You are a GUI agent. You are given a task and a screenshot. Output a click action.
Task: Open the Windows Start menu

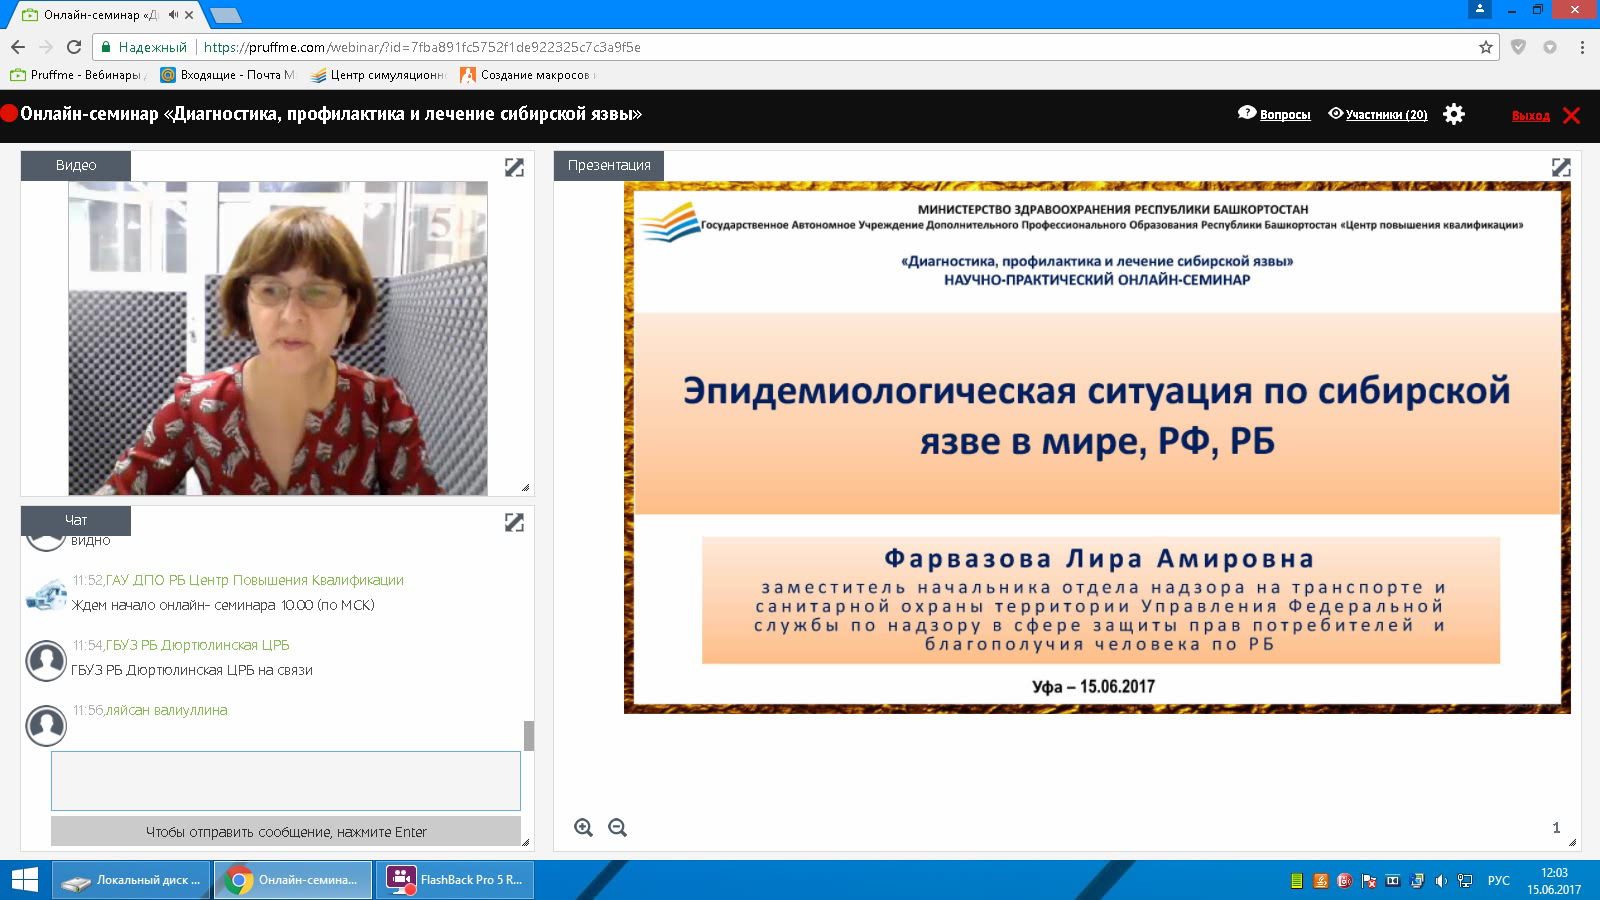click(24, 880)
